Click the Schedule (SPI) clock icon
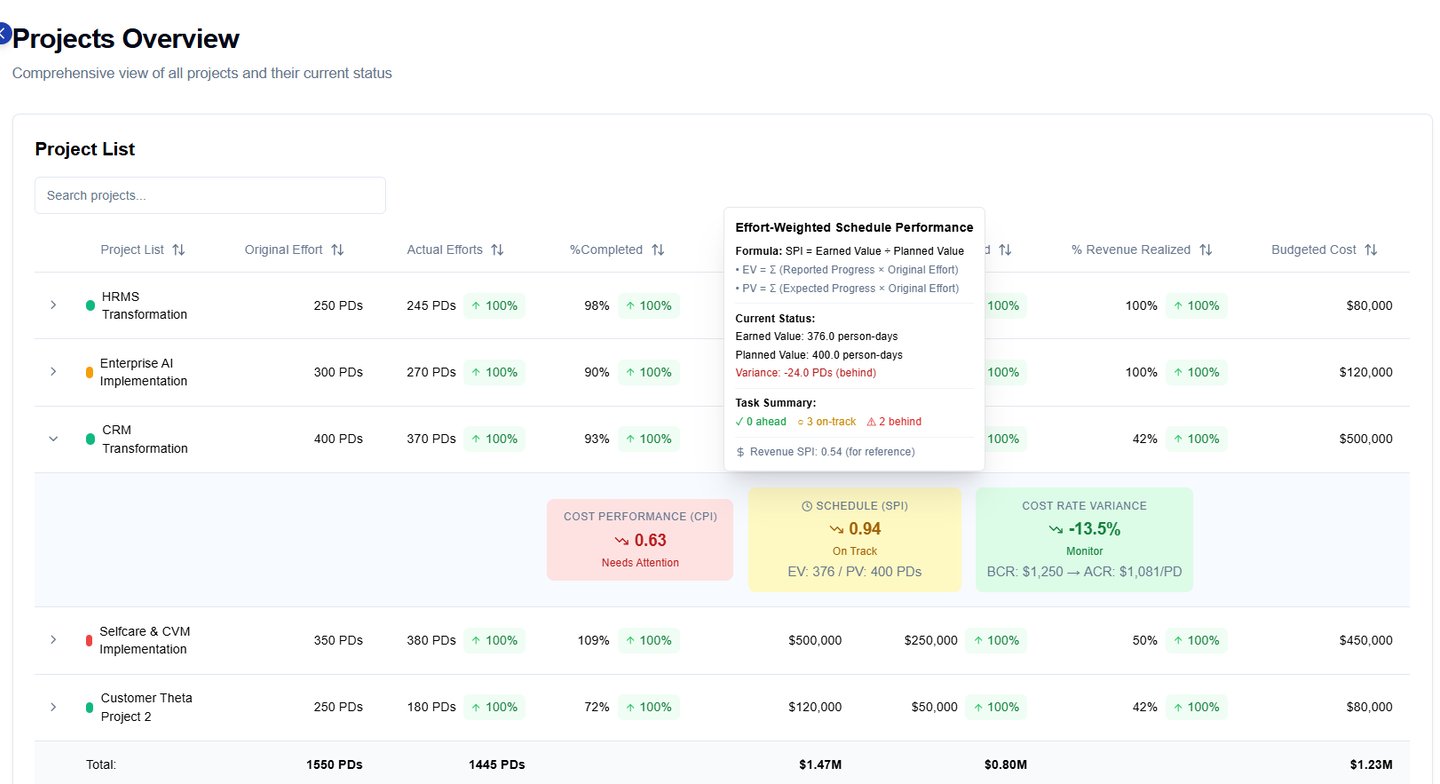1440x784 pixels. click(807, 506)
